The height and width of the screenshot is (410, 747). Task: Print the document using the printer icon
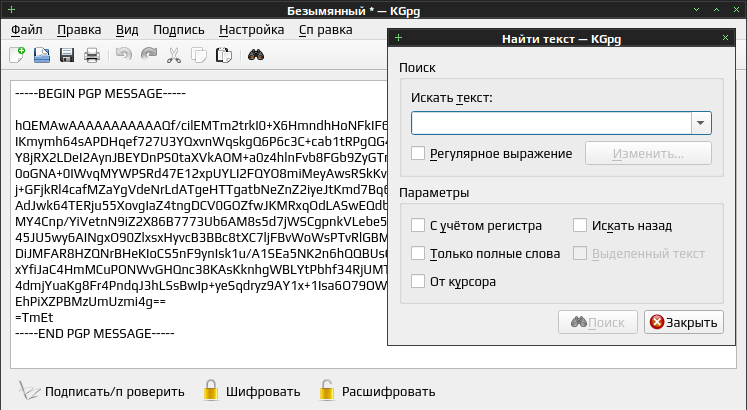pos(91,55)
